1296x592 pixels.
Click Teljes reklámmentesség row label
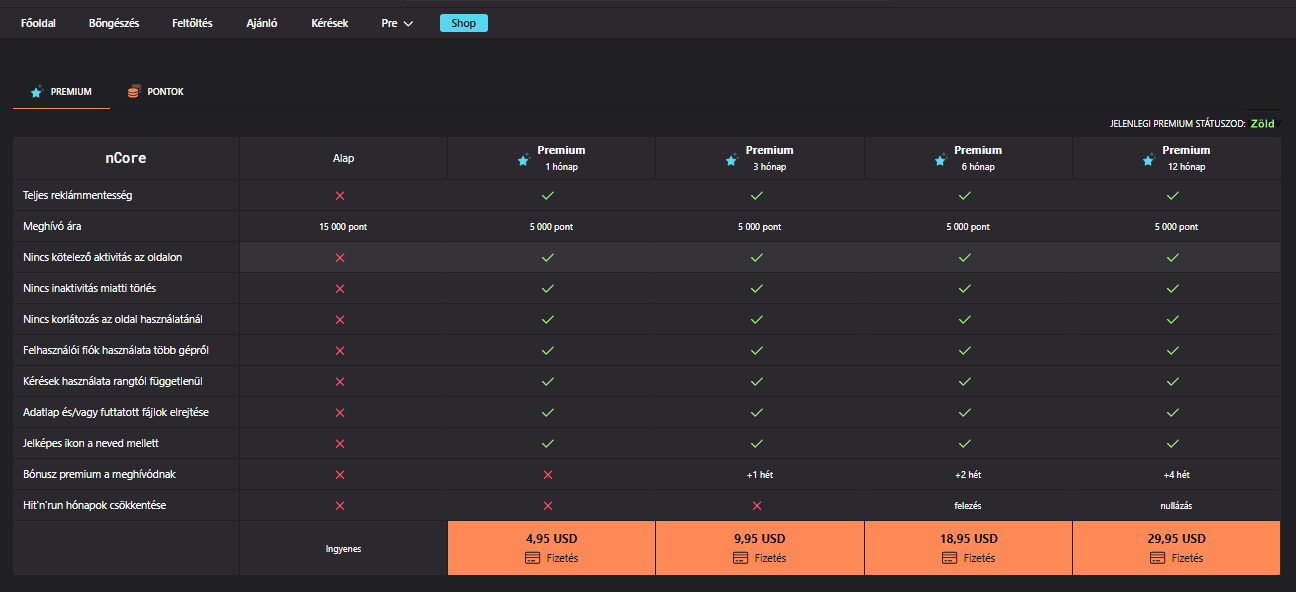point(78,196)
